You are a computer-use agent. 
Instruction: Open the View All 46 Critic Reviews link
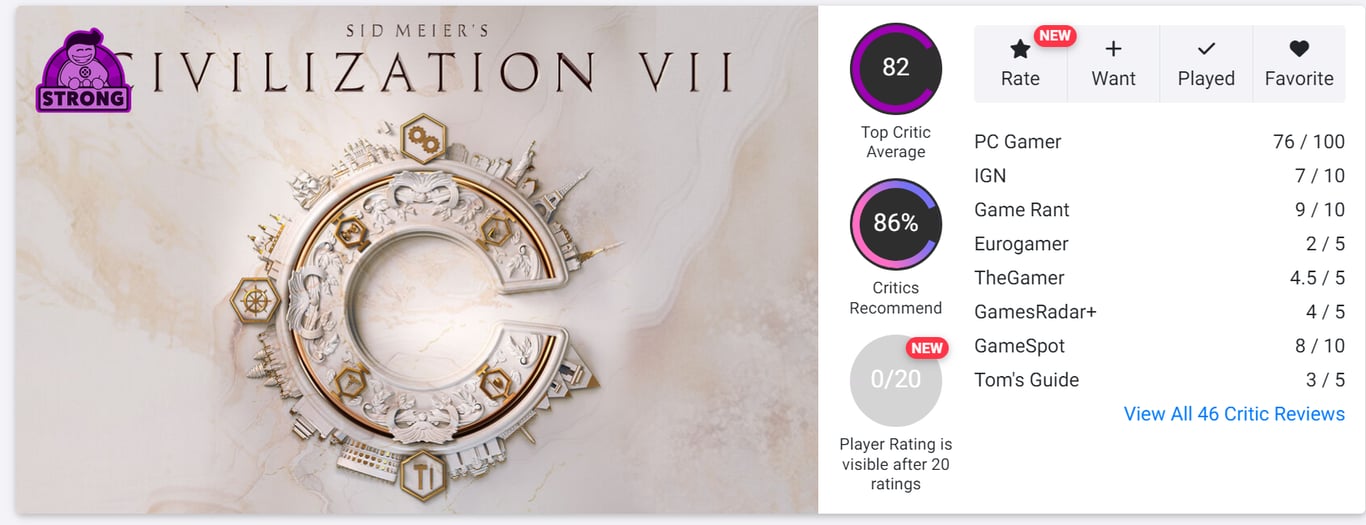point(1234,414)
